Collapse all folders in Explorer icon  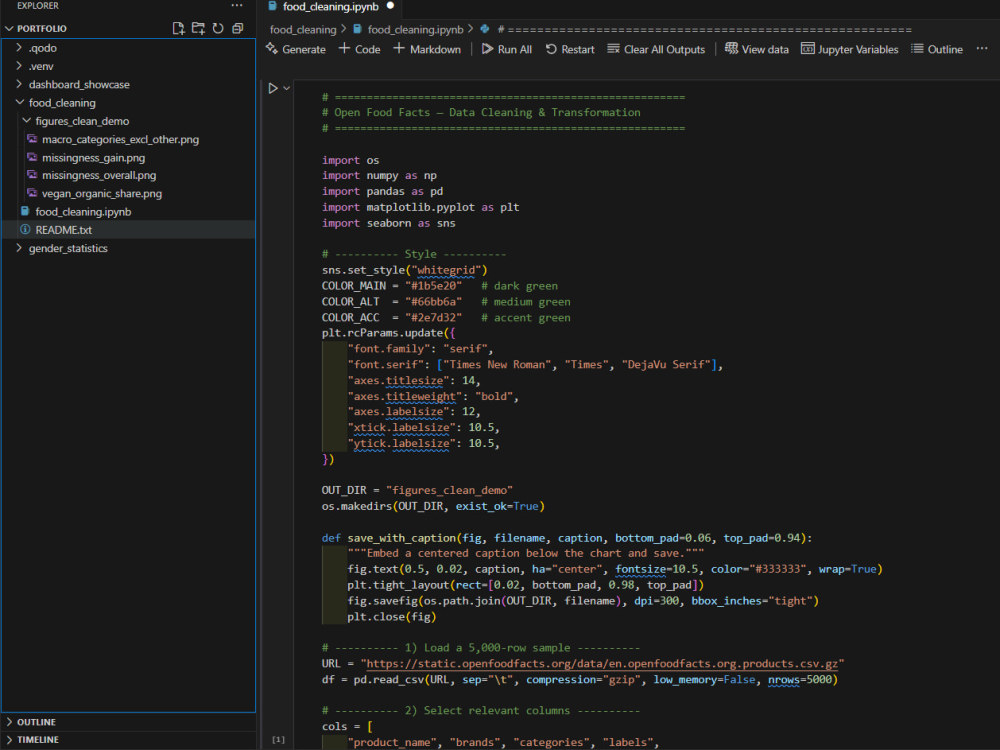238,28
